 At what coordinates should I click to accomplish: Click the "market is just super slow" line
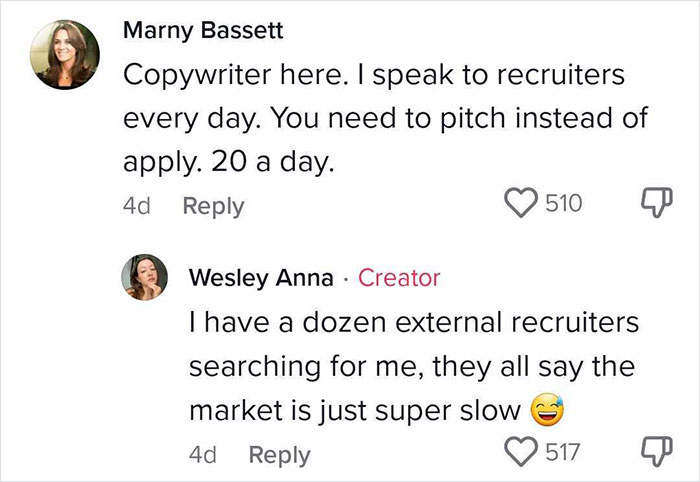pos(355,411)
